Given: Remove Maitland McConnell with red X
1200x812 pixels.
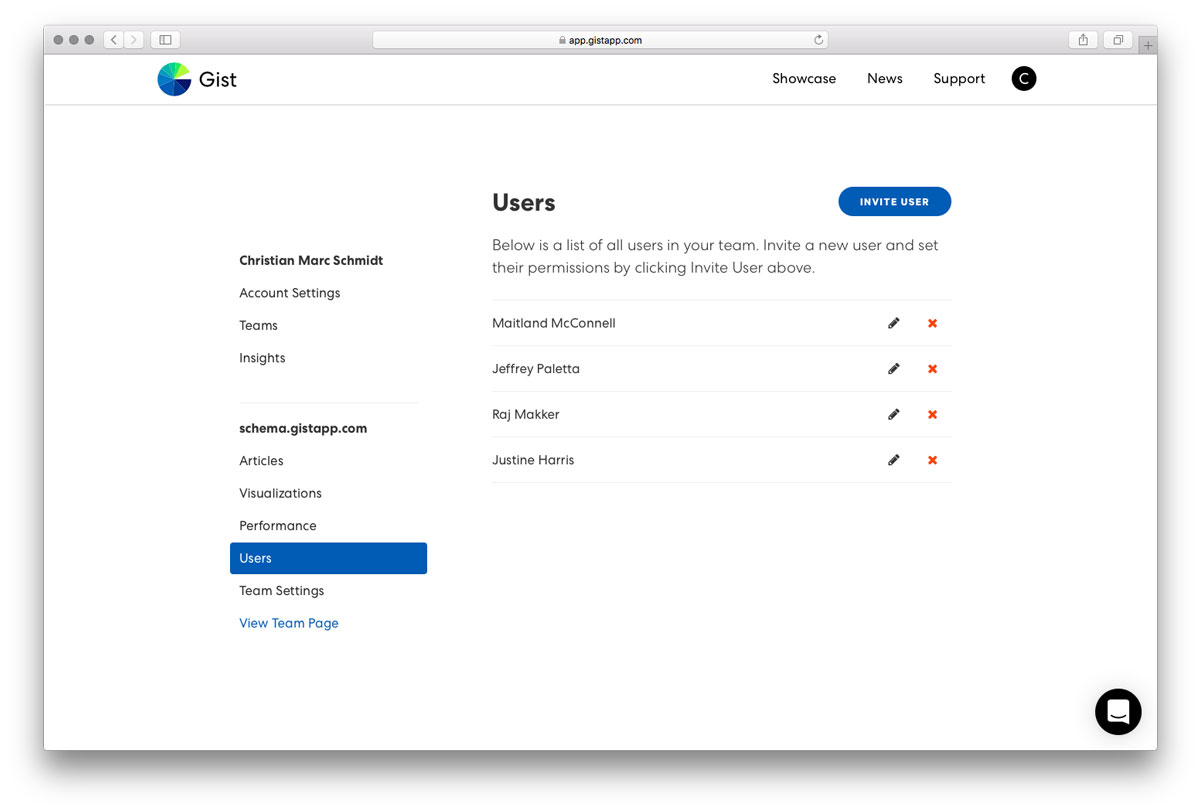Looking at the screenshot, I should [932, 323].
